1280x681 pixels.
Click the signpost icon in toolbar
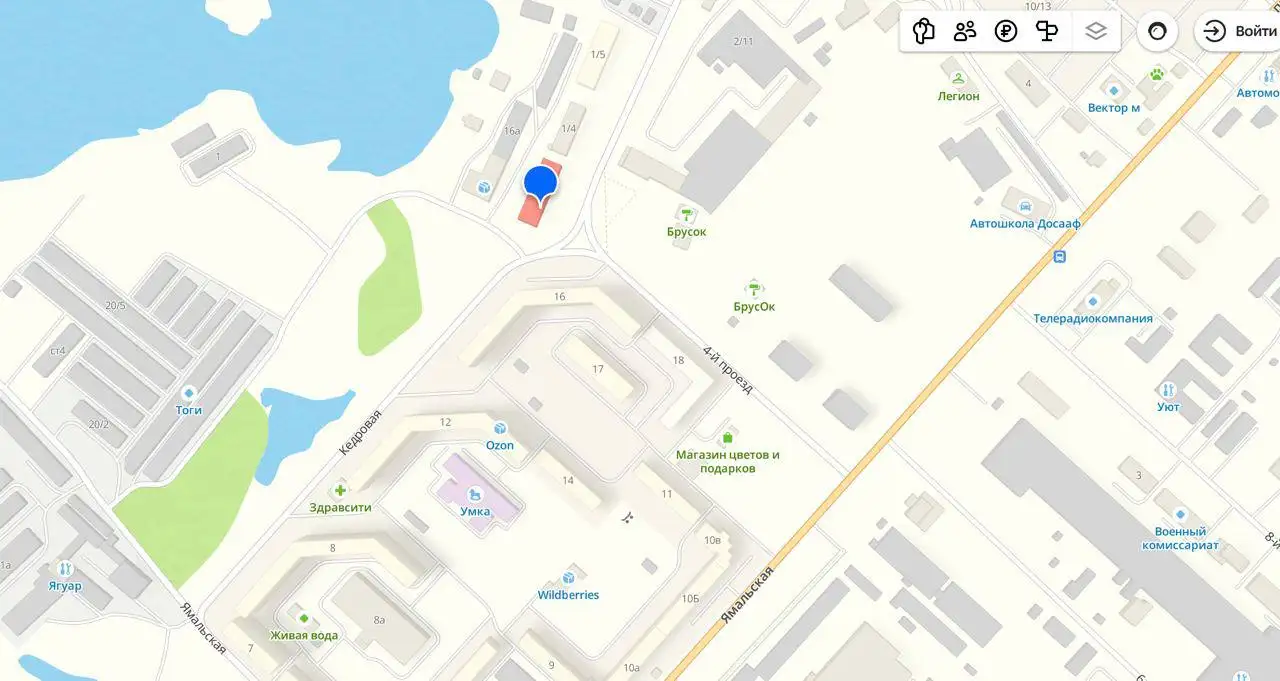point(1047,31)
